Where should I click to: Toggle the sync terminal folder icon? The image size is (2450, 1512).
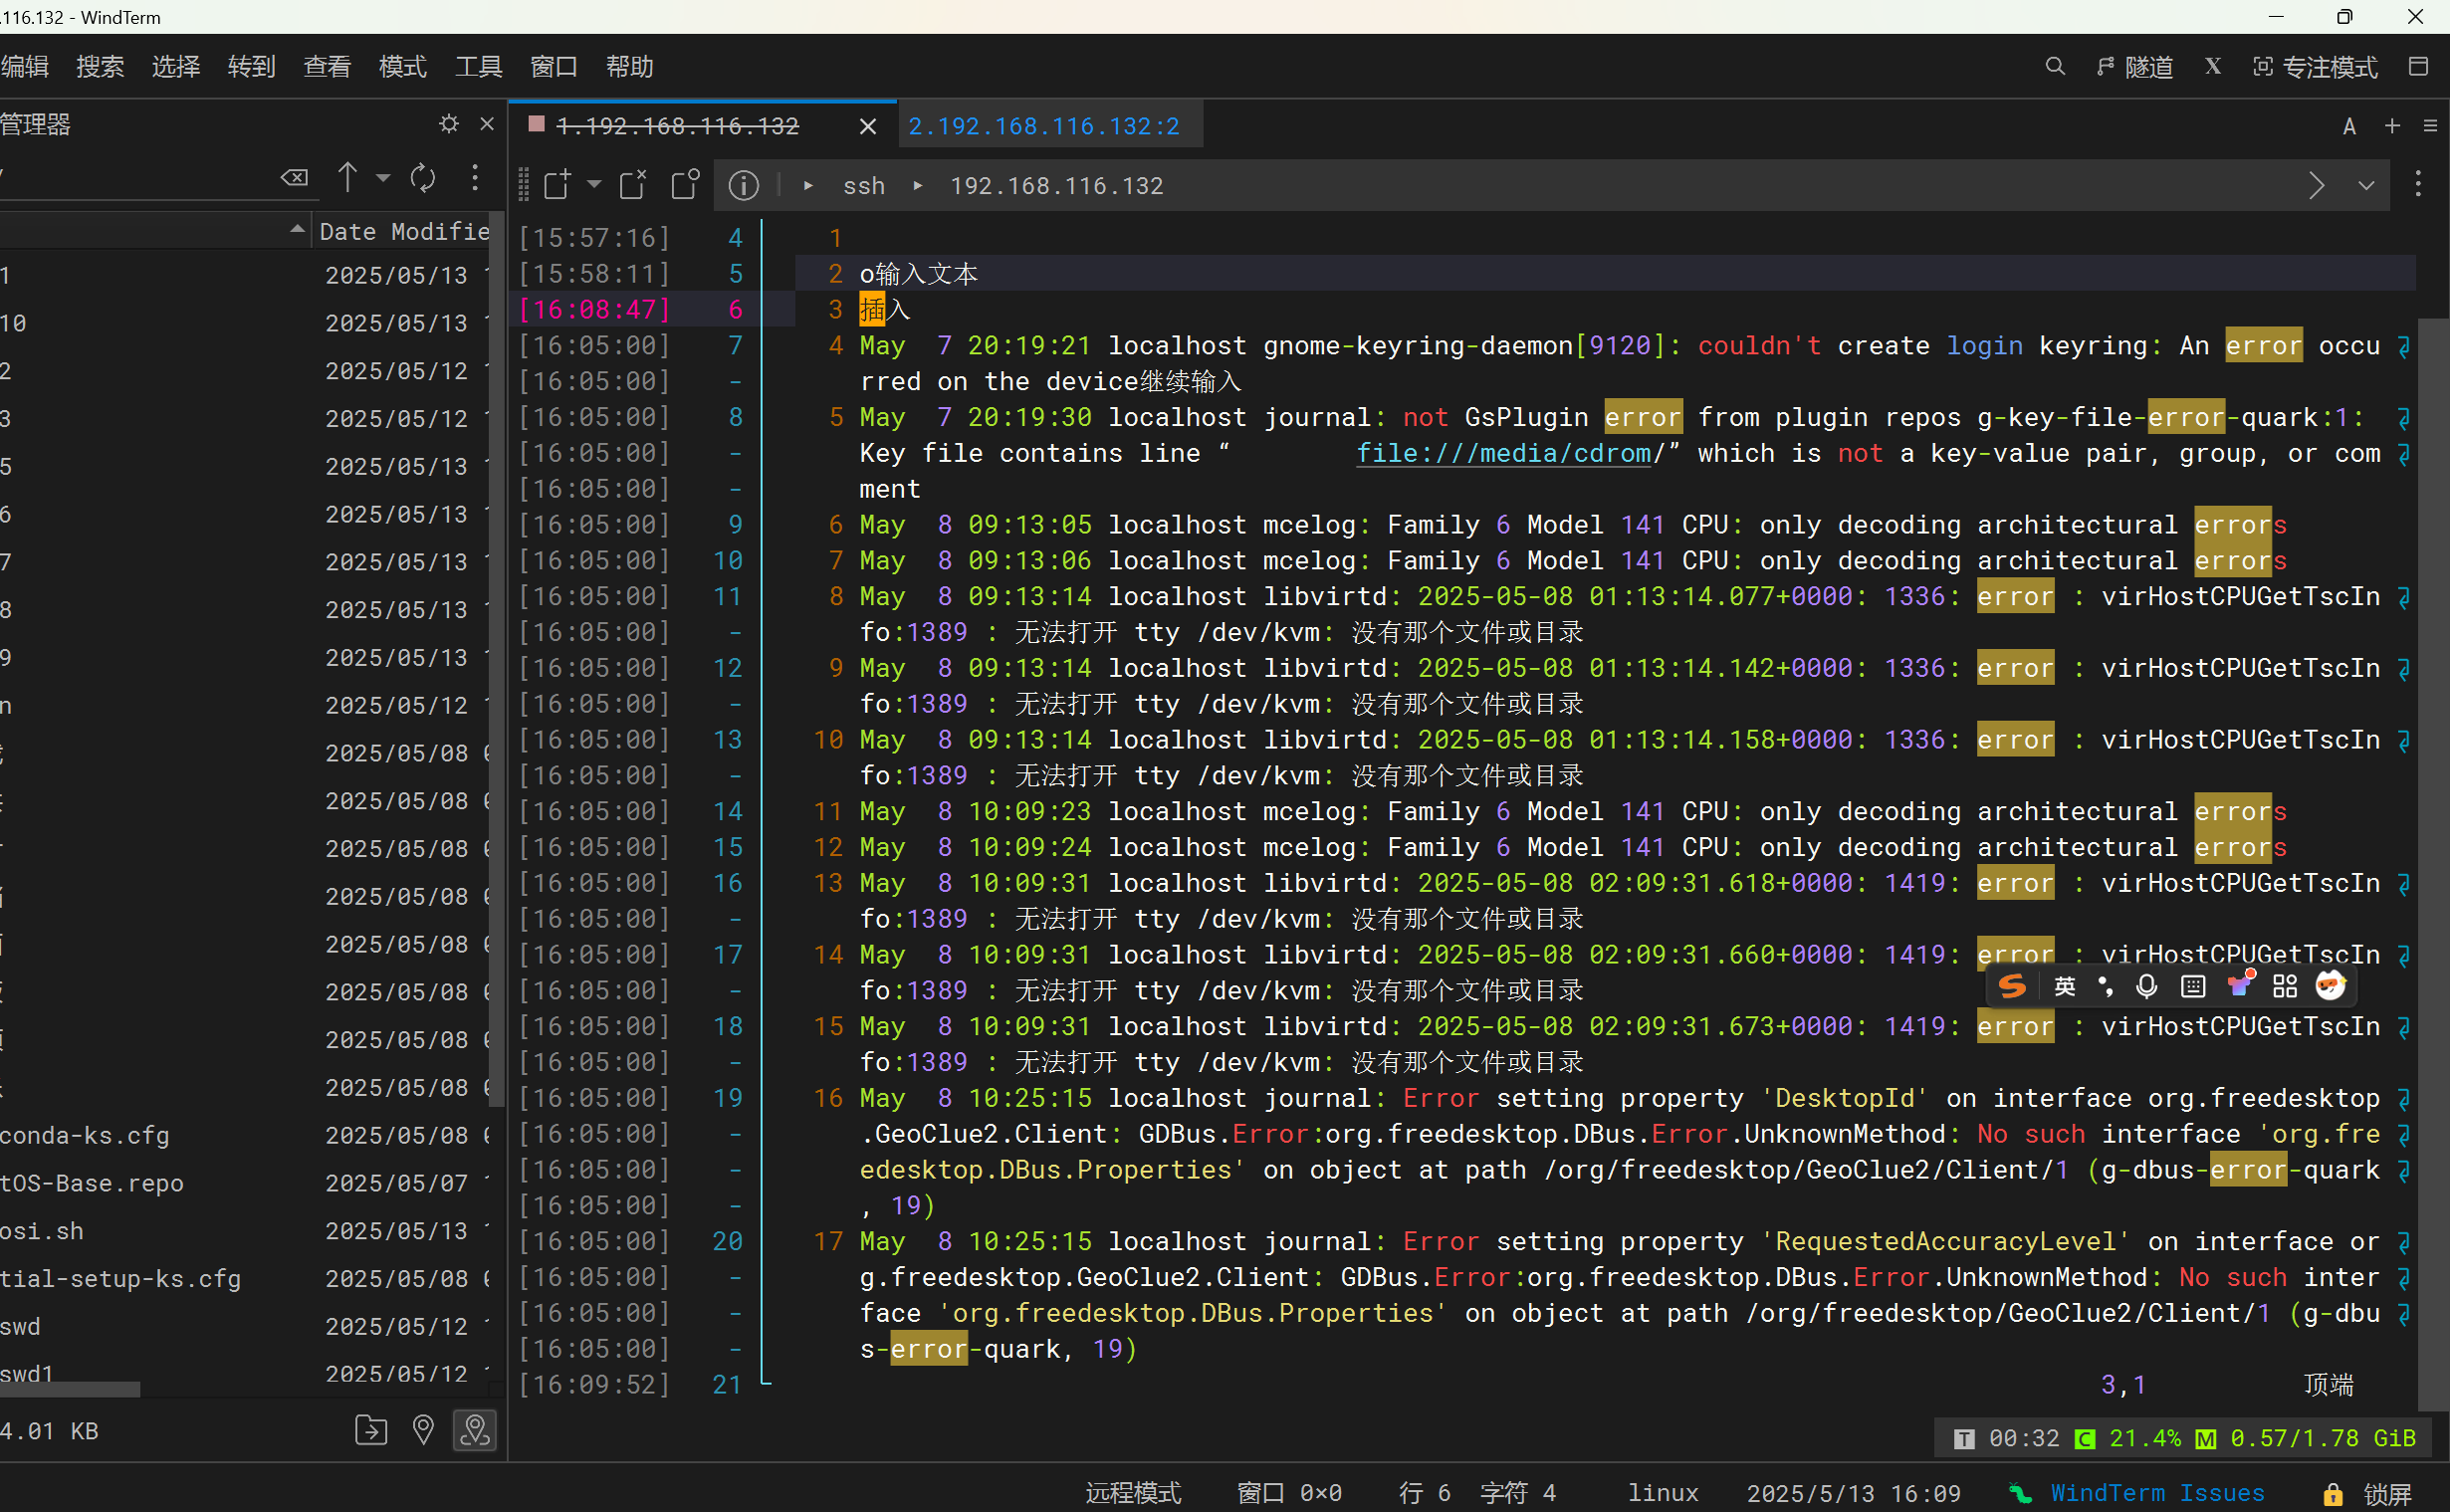click(x=475, y=1430)
